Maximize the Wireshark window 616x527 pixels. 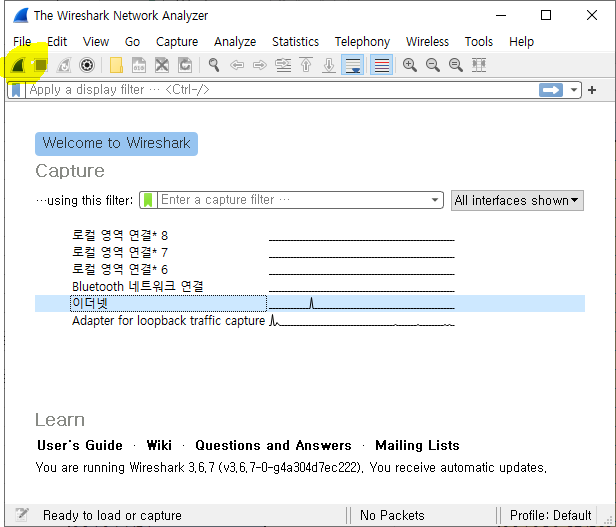[546, 15]
